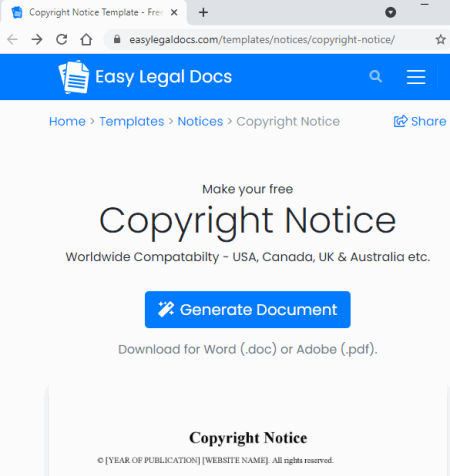Viewport: 450px width, 476px height.
Task: Click the Easy Legal Docs logo icon
Action: coord(74,77)
